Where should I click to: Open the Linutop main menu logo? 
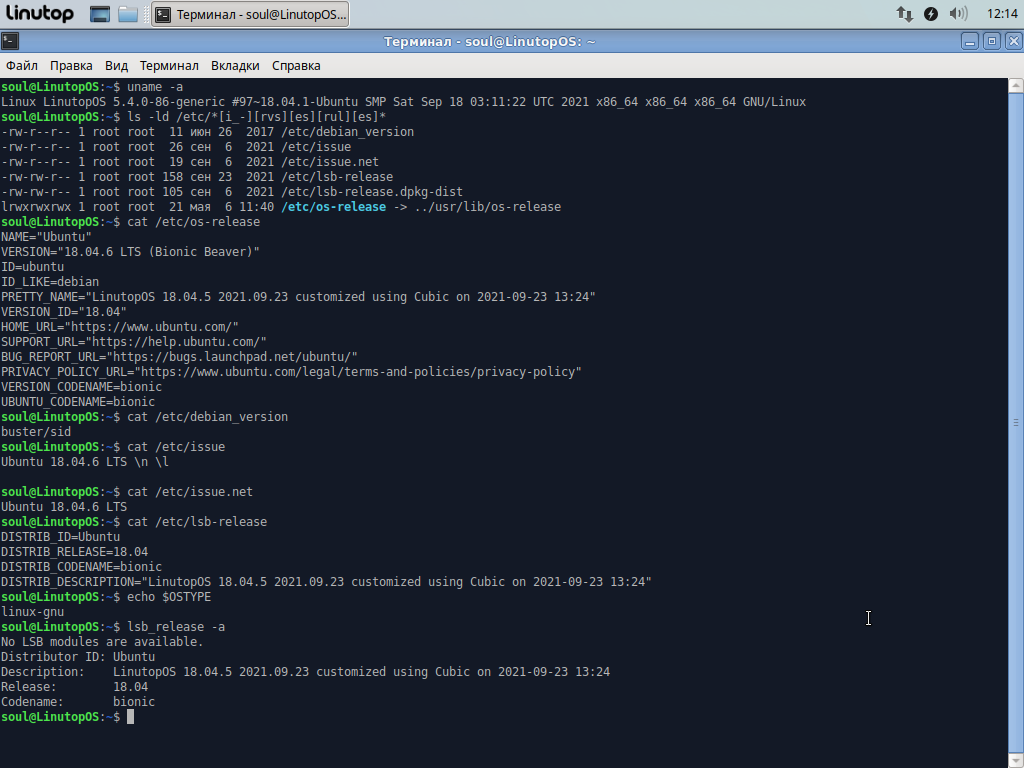point(40,14)
